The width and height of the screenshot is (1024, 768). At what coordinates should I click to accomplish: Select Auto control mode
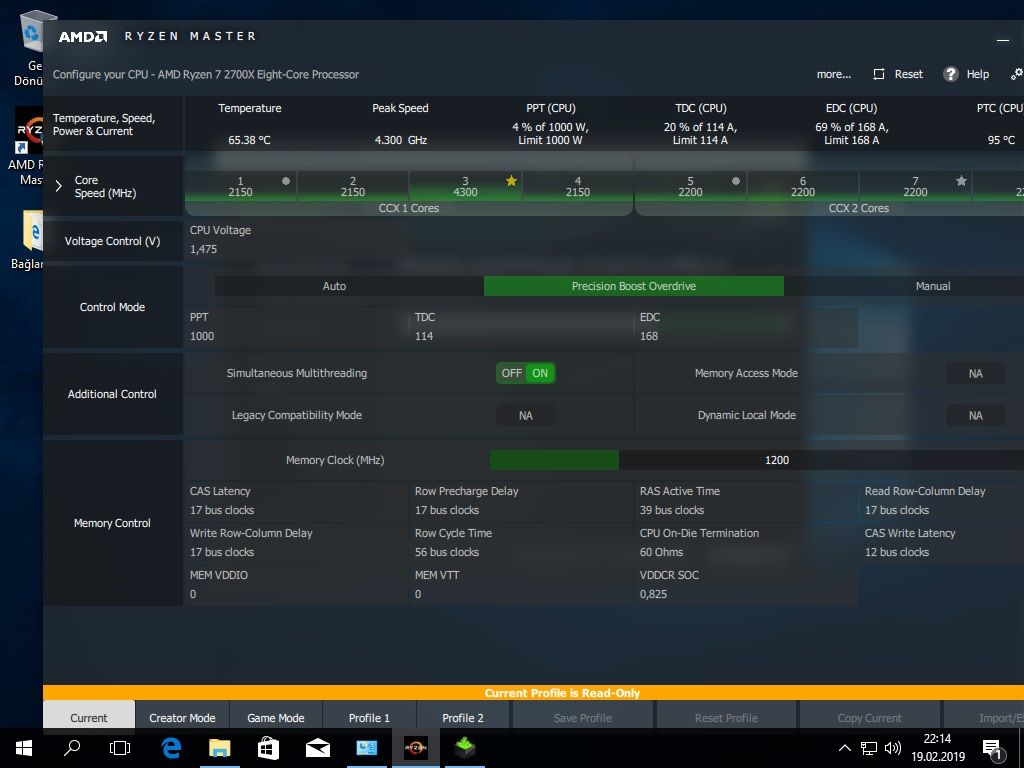pos(334,286)
